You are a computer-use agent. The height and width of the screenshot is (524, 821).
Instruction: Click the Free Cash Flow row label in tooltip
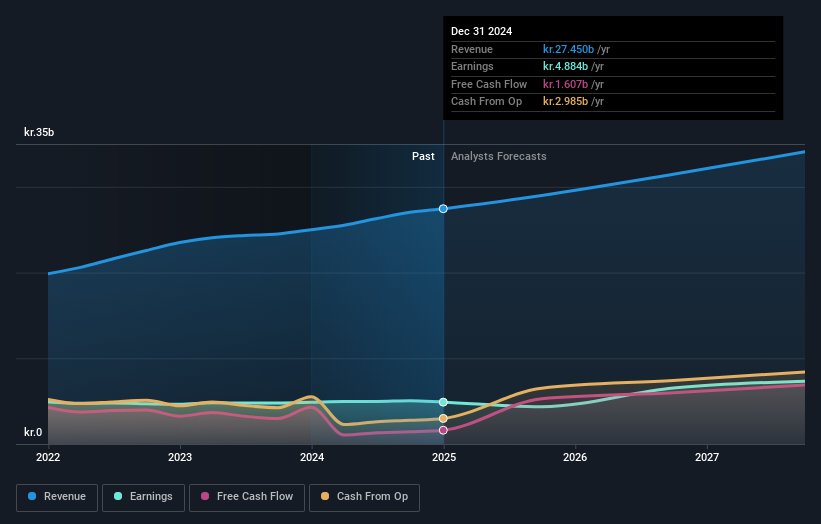click(x=489, y=84)
